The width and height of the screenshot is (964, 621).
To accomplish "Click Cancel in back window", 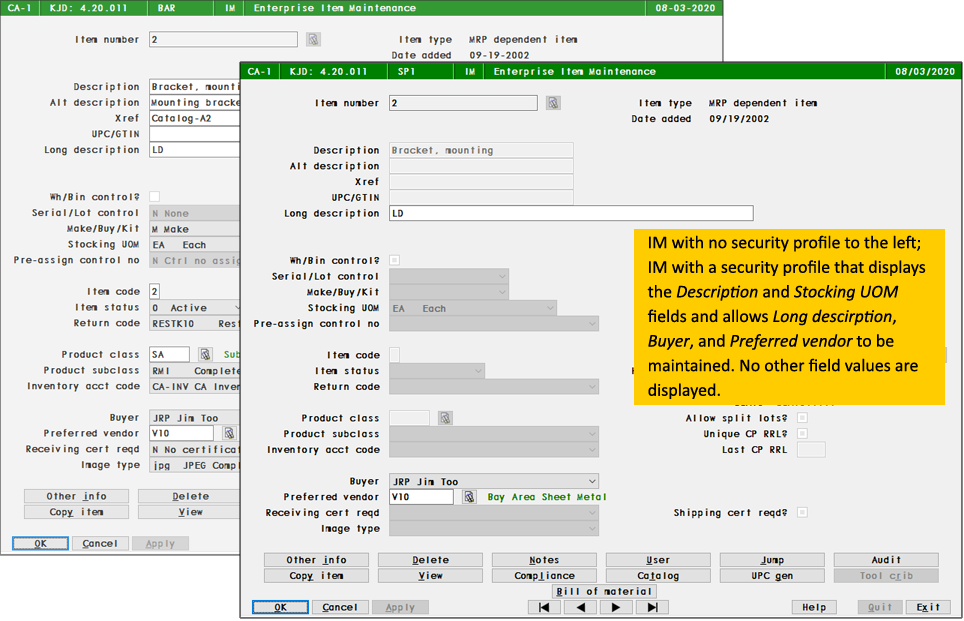I will pyautogui.click(x=100, y=544).
